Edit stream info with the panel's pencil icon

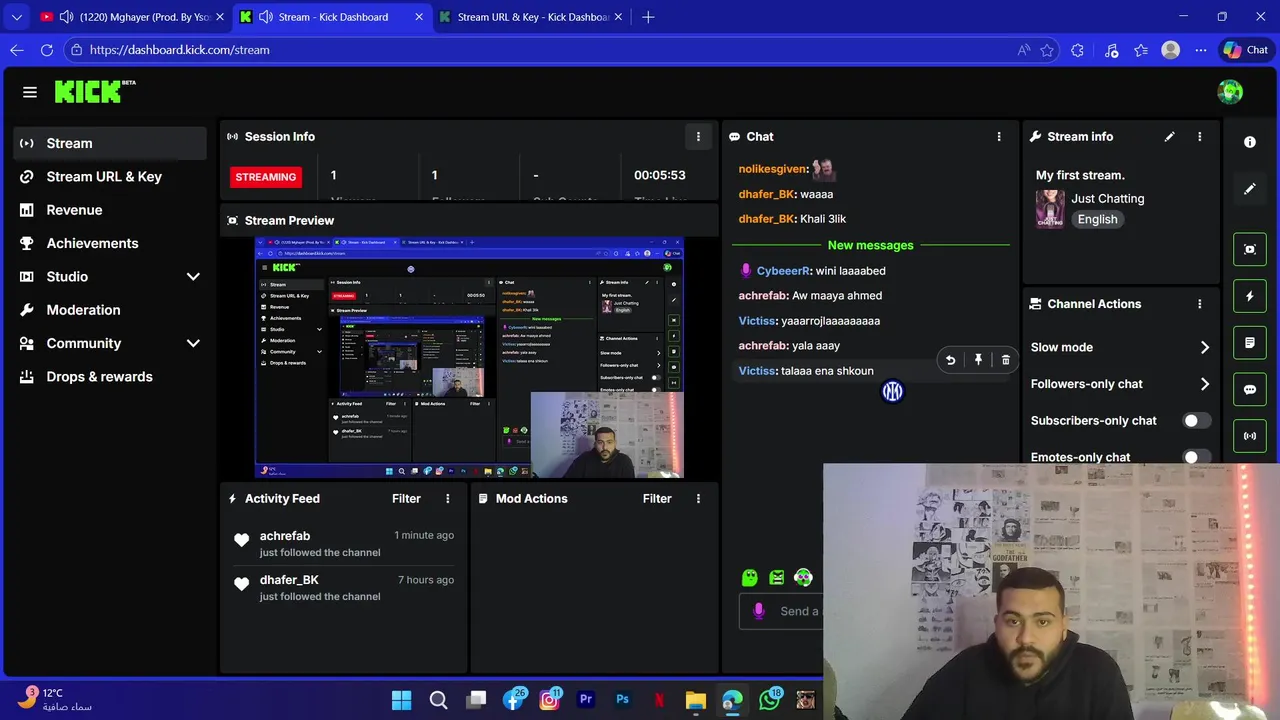point(1169,137)
